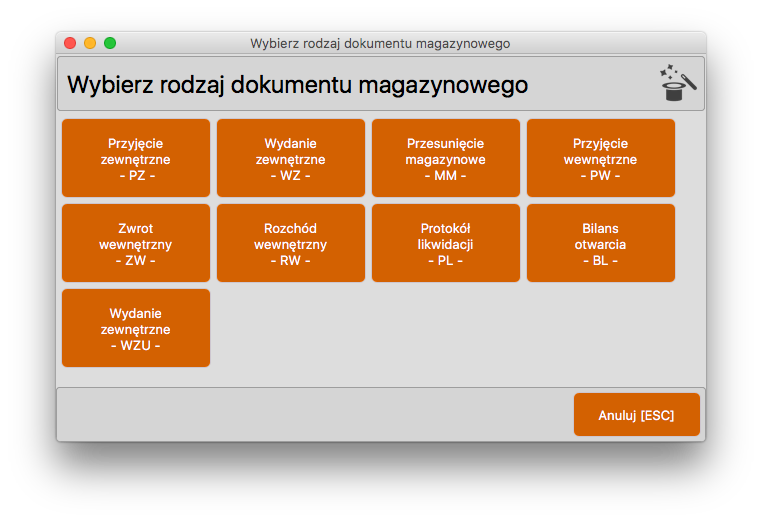Open Bilans otwarcia BL document

(601, 243)
